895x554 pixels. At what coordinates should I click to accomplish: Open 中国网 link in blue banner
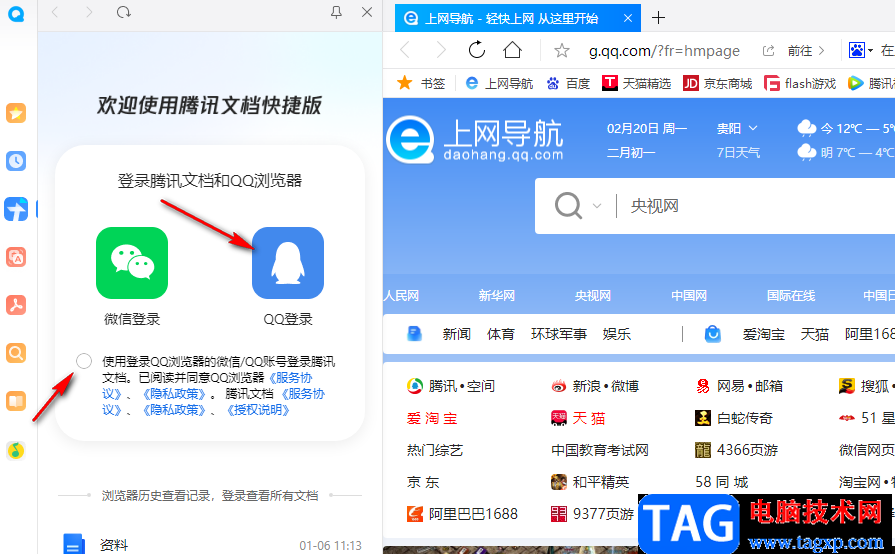point(689,296)
